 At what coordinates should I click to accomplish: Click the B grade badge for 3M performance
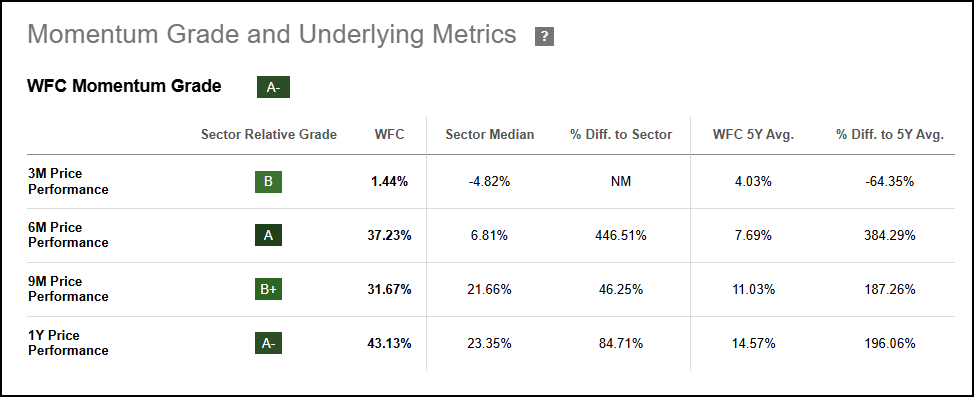point(268,182)
